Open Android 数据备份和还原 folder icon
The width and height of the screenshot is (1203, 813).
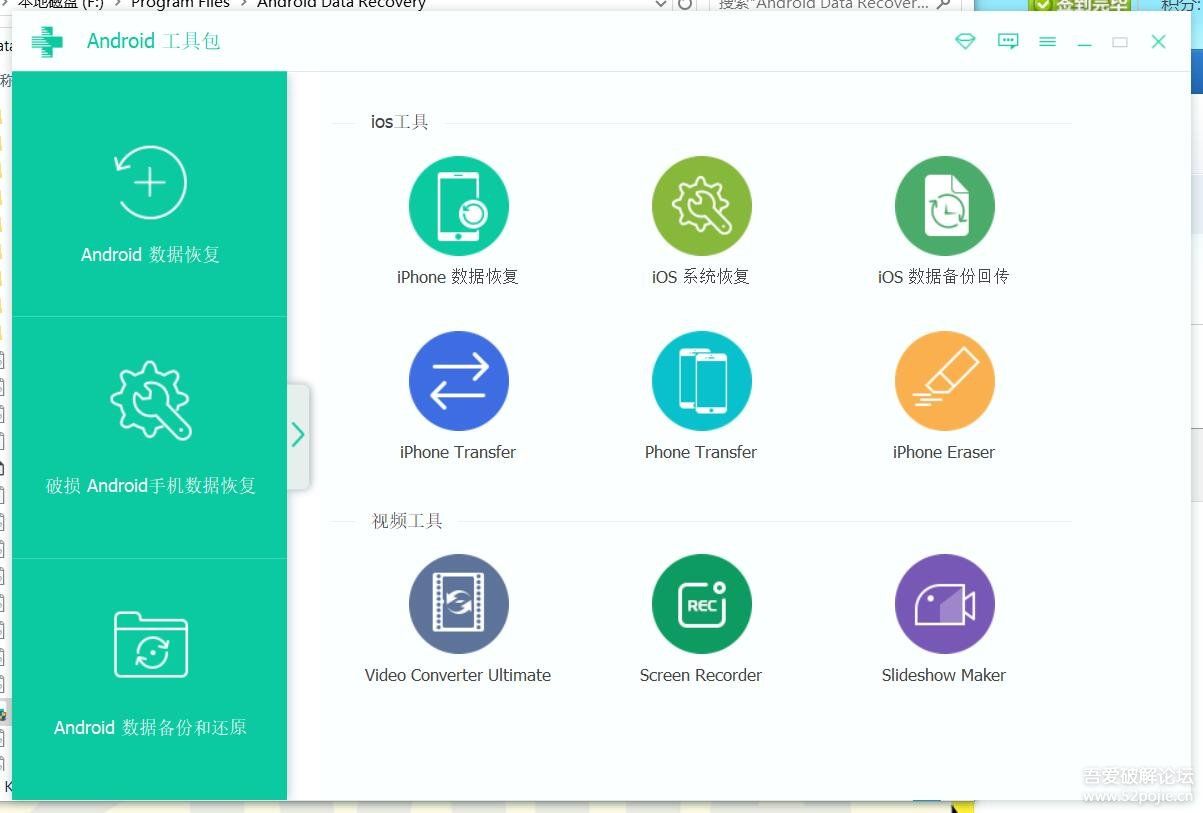[151, 645]
